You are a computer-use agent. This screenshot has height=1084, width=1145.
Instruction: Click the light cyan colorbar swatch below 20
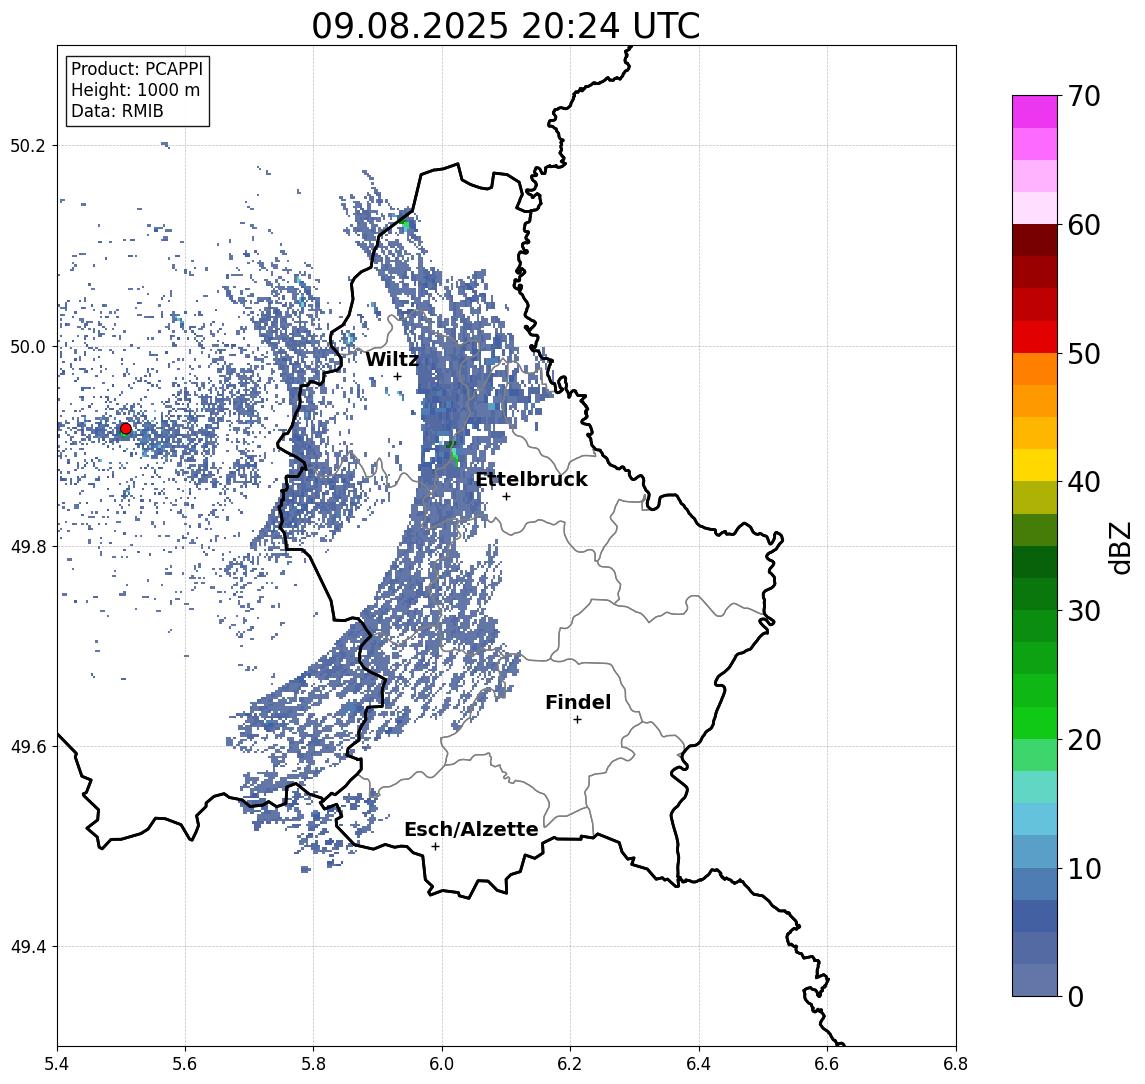(x=1035, y=787)
